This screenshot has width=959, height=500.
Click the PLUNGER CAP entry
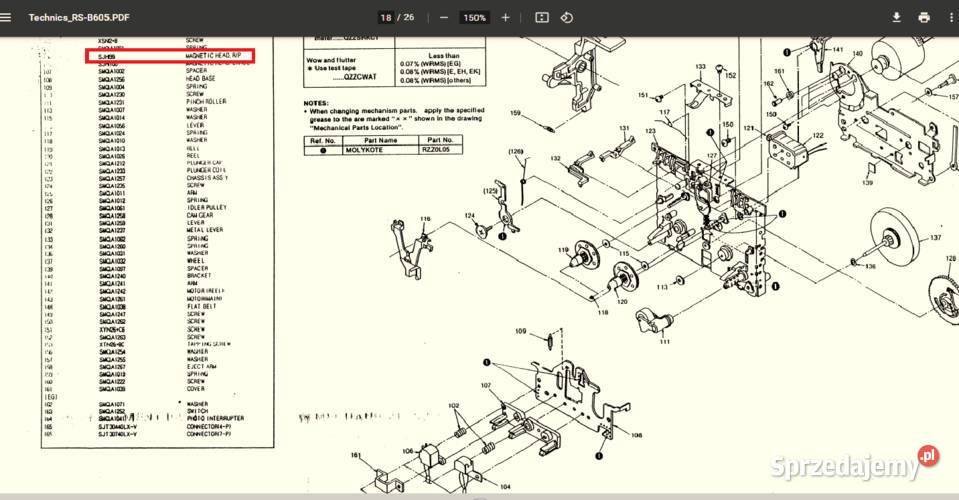(205, 163)
